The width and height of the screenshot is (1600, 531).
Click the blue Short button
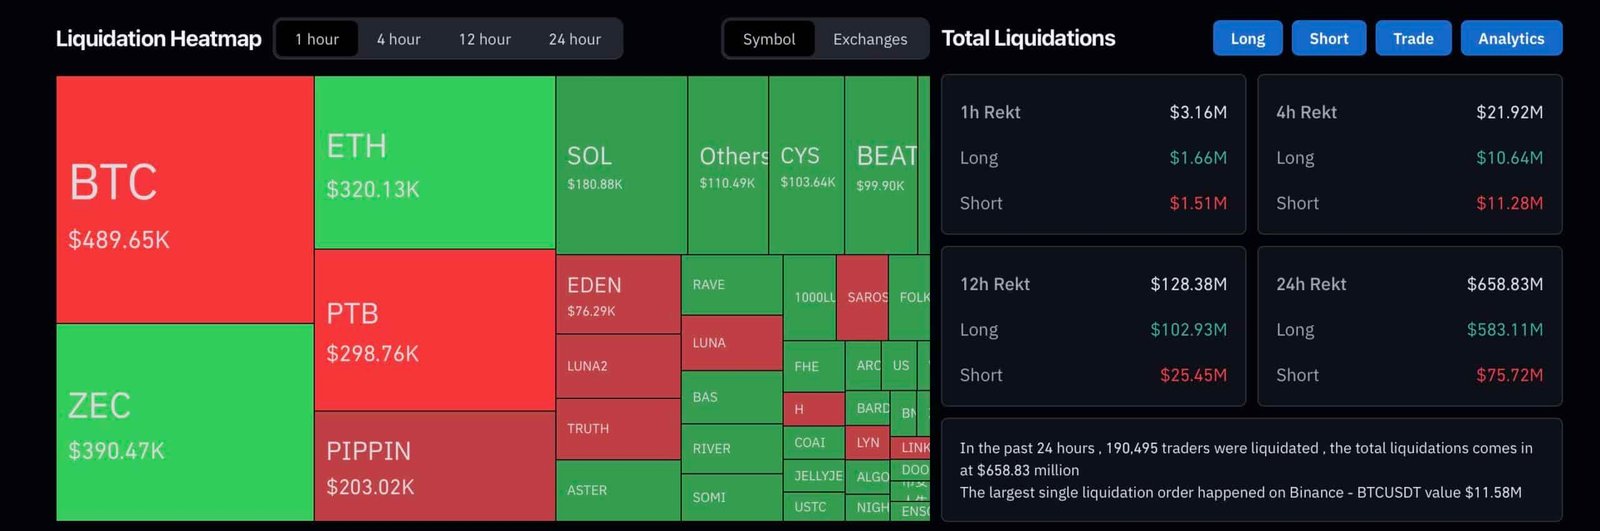coord(1329,38)
